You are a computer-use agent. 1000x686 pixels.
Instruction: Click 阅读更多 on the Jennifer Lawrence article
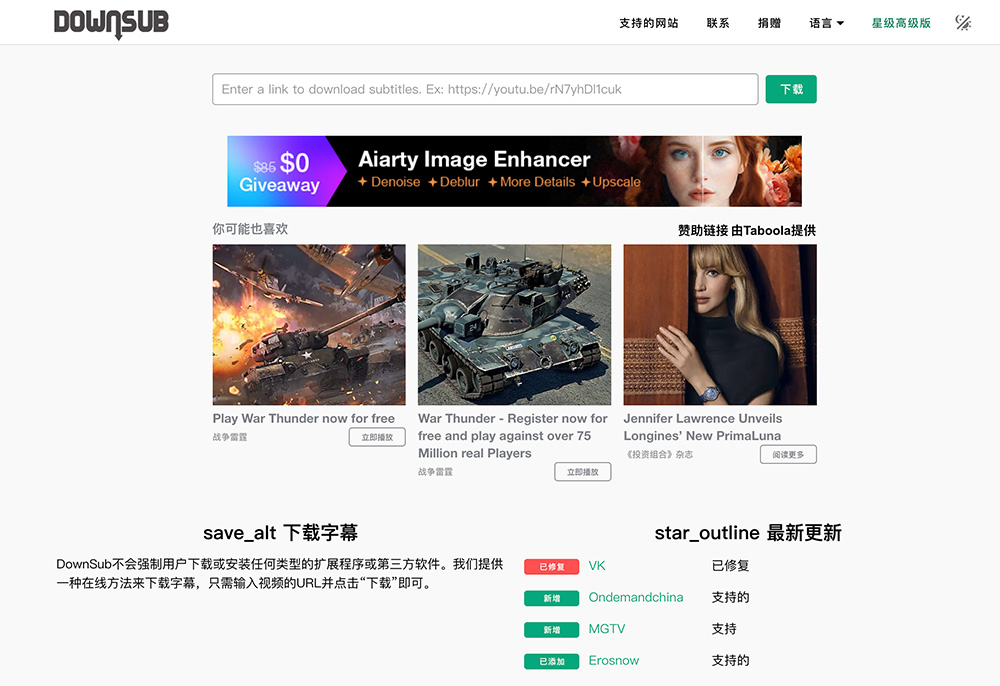coord(788,454)
